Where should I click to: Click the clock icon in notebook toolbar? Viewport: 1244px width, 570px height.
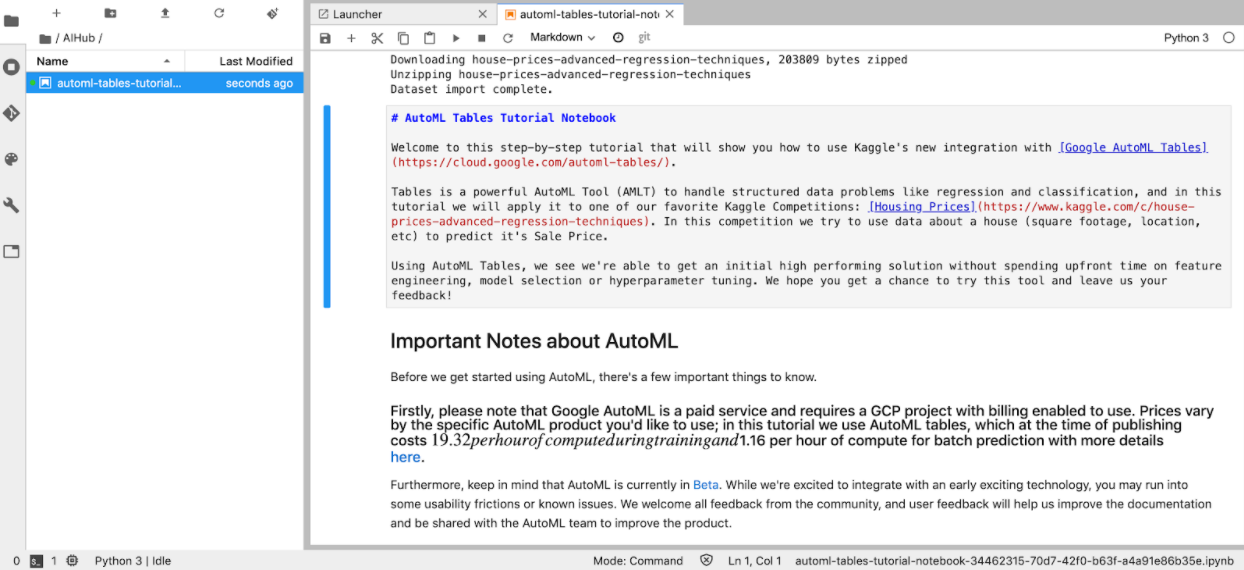click(x=618, y=38)
